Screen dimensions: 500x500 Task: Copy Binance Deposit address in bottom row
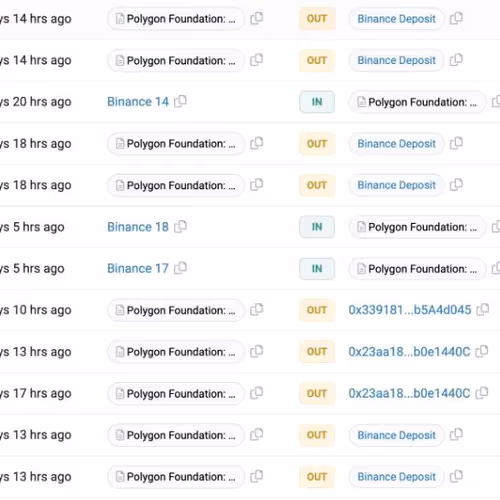coord(456,476)
